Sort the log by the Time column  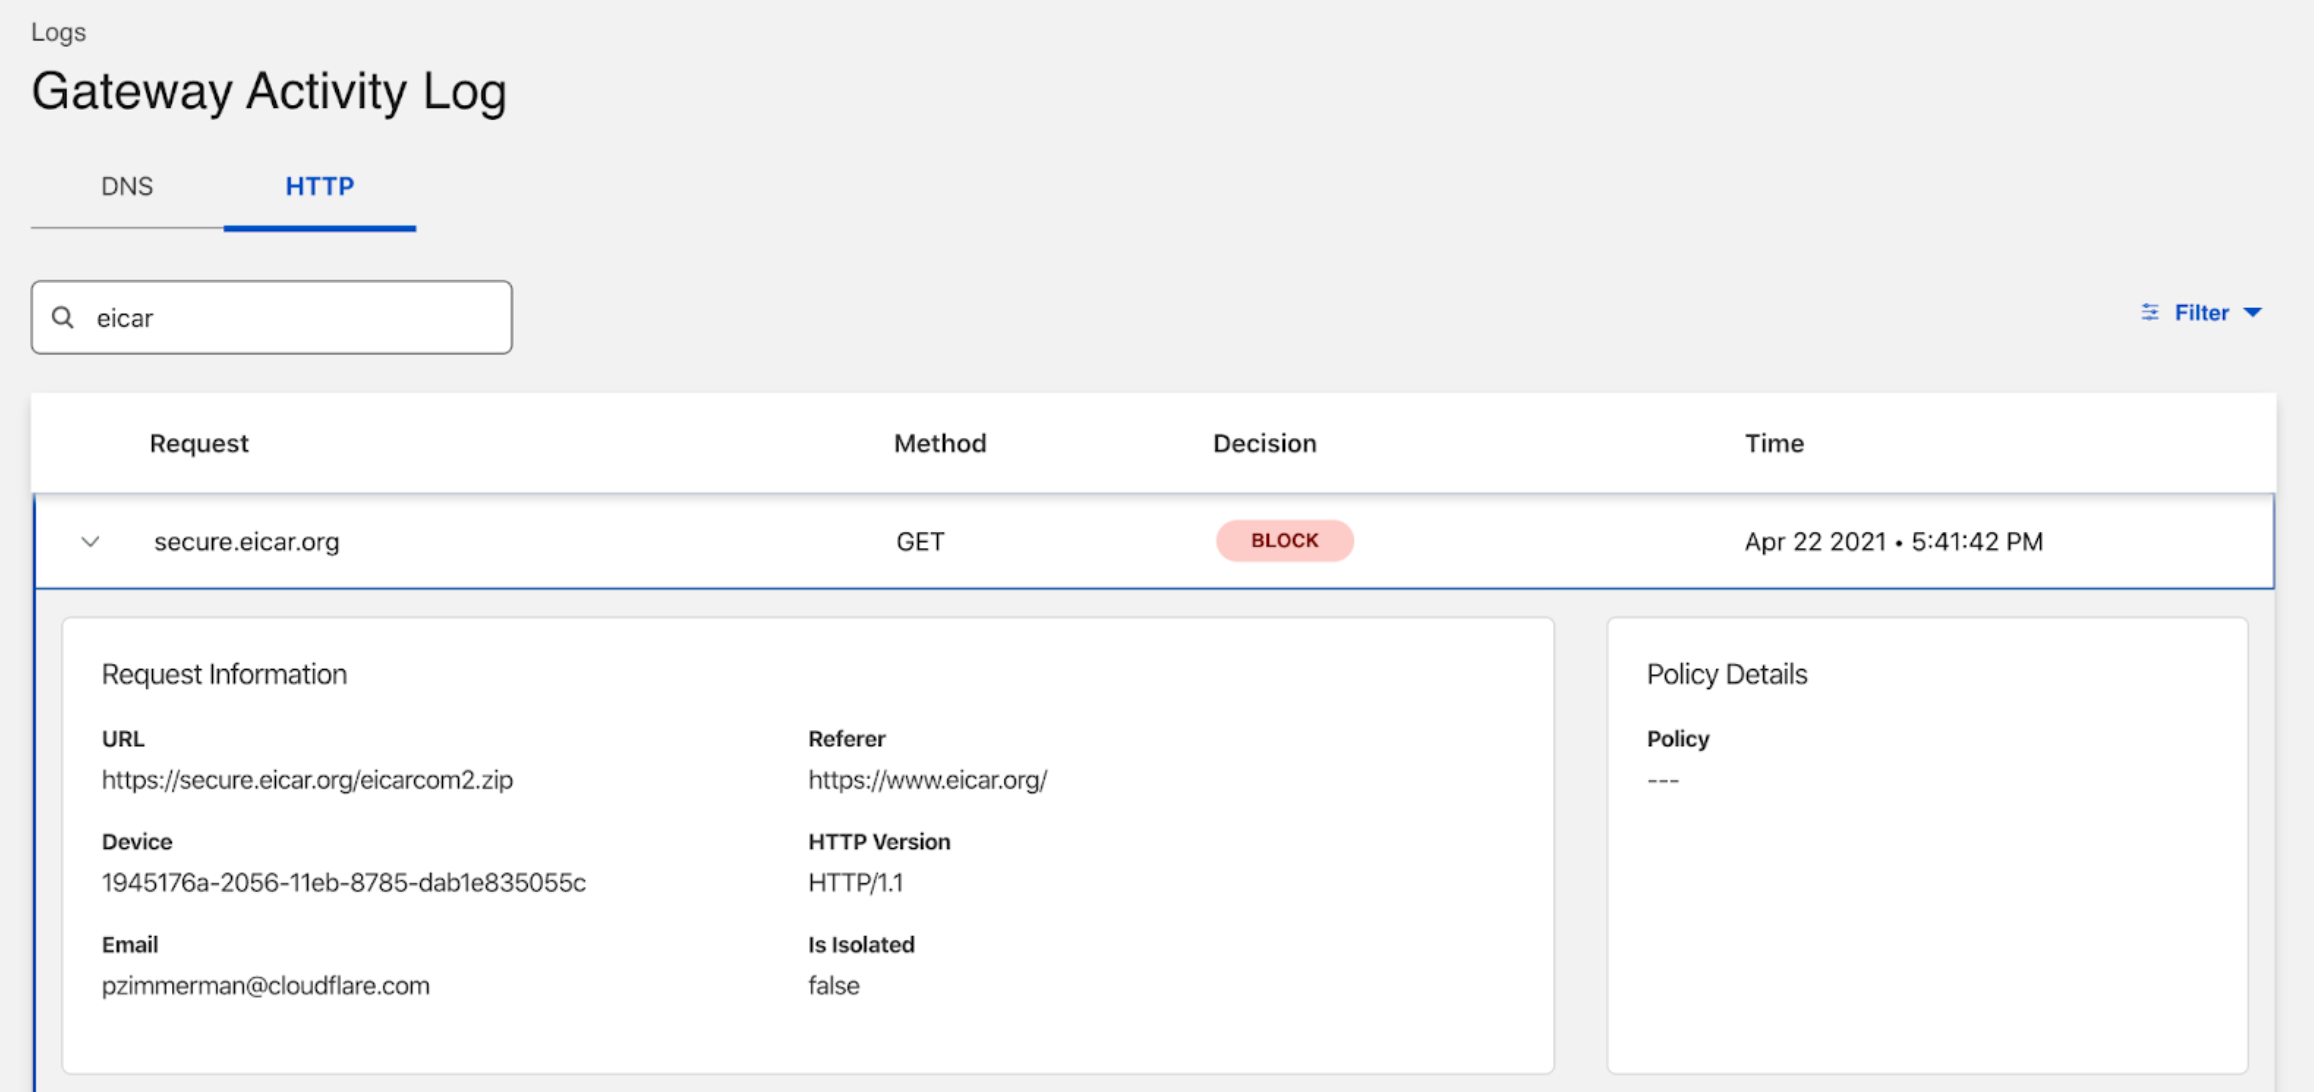tap(1773, 443)
